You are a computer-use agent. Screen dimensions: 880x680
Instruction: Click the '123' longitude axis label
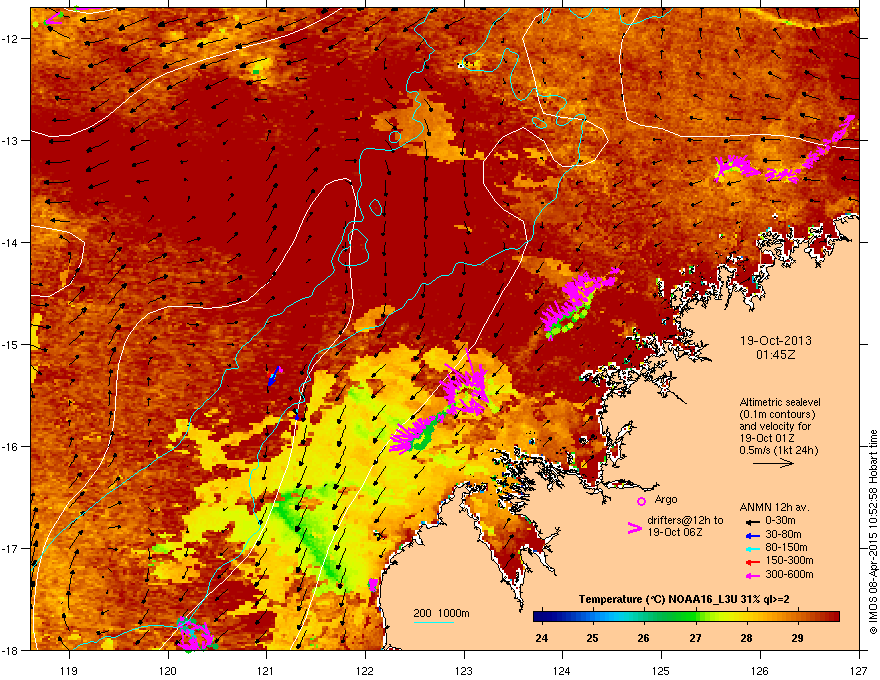[x=464, y=670]
